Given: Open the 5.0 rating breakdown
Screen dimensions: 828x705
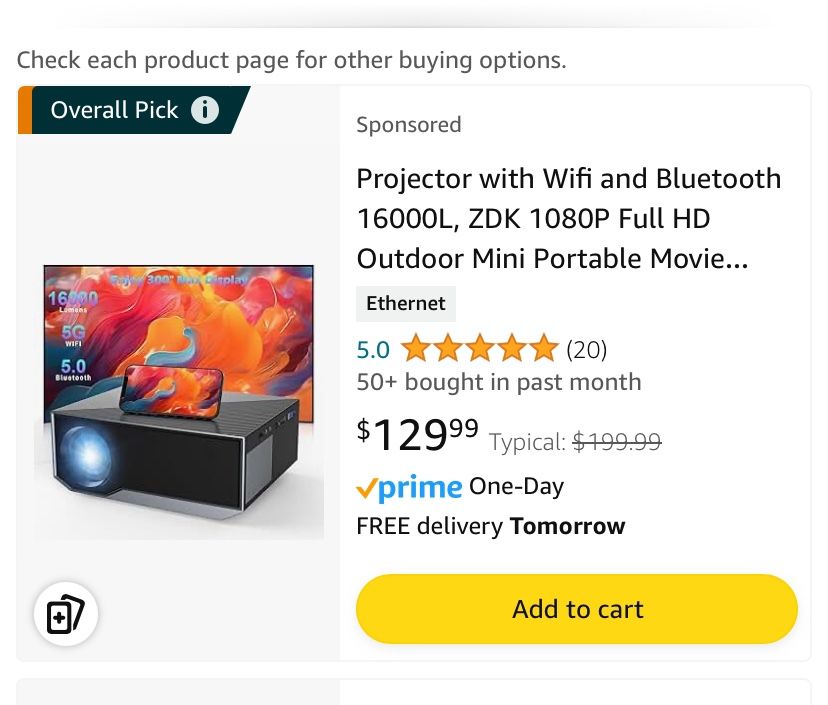Looking at the screenshot, I should 373,349.
